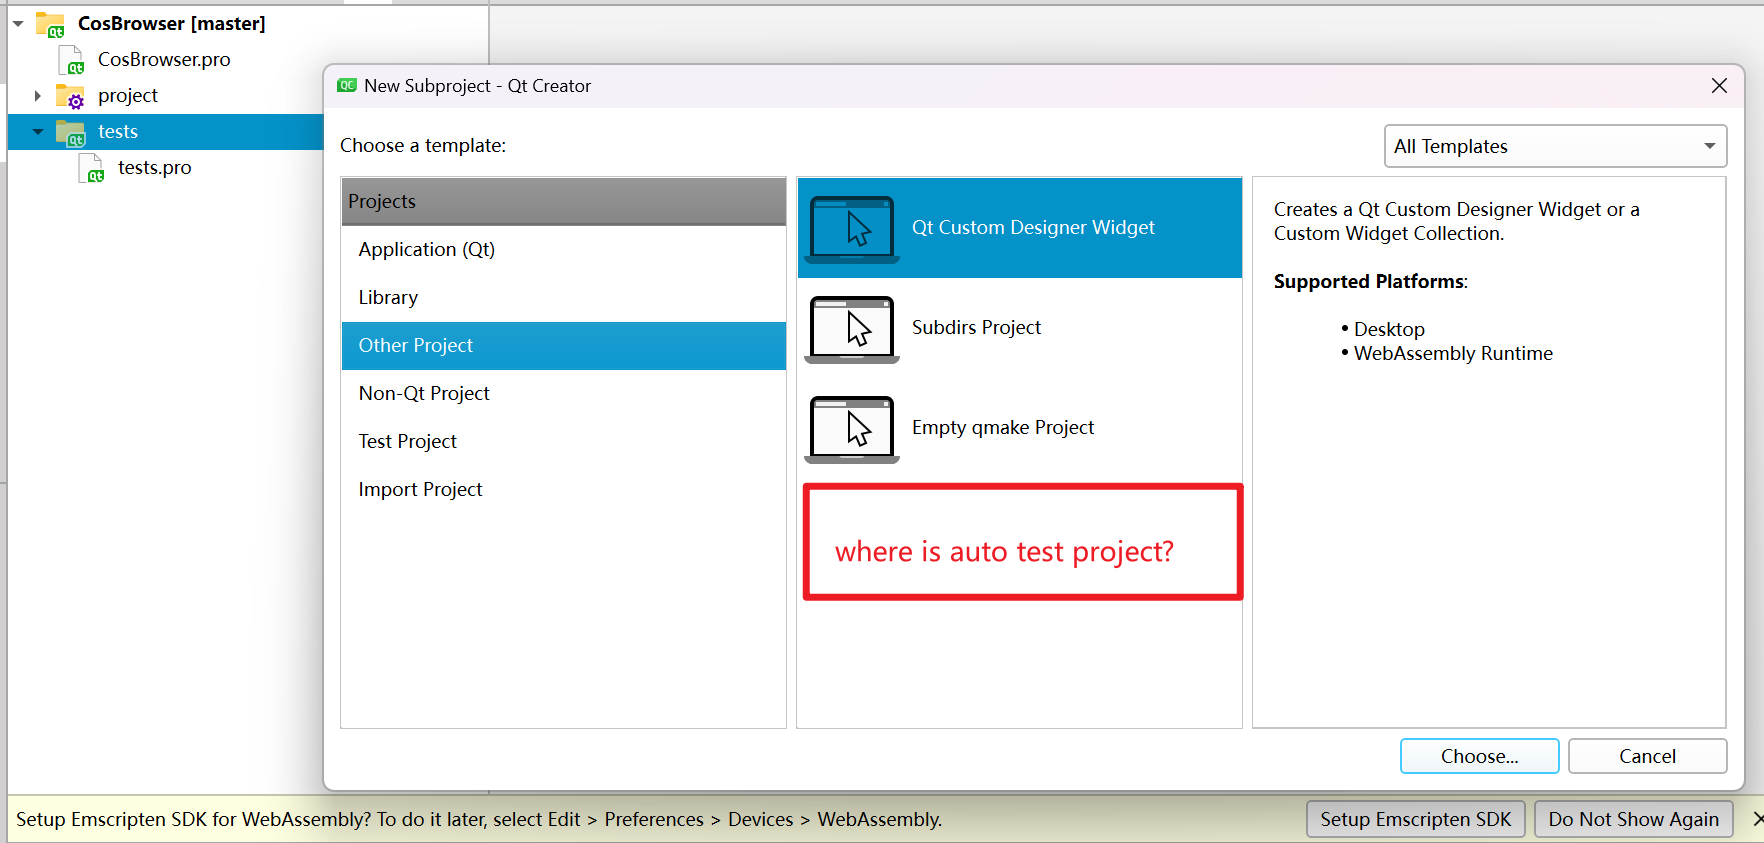Collapse the CosBrowser [master] tree node
The width and height of the screenshot is (1764, 843).
[x=18, y=24]
